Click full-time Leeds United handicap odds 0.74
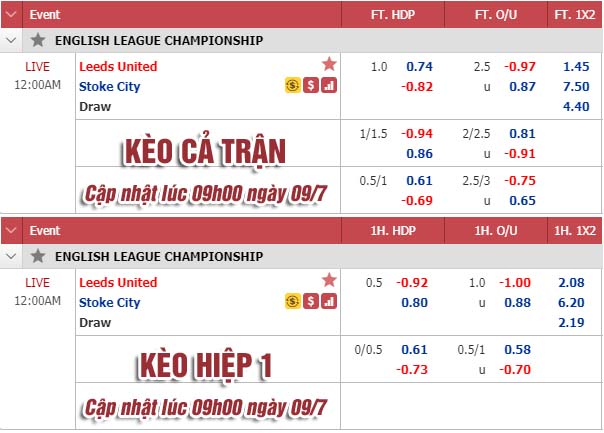Viewport: 604px width, 433px height. point(419,67)
